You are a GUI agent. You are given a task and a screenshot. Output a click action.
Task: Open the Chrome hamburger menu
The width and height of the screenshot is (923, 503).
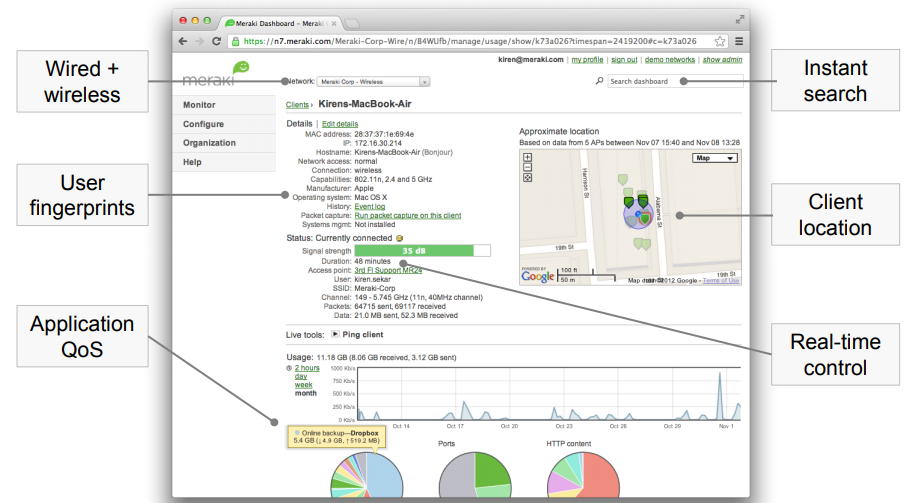click(x=739, y=41)
